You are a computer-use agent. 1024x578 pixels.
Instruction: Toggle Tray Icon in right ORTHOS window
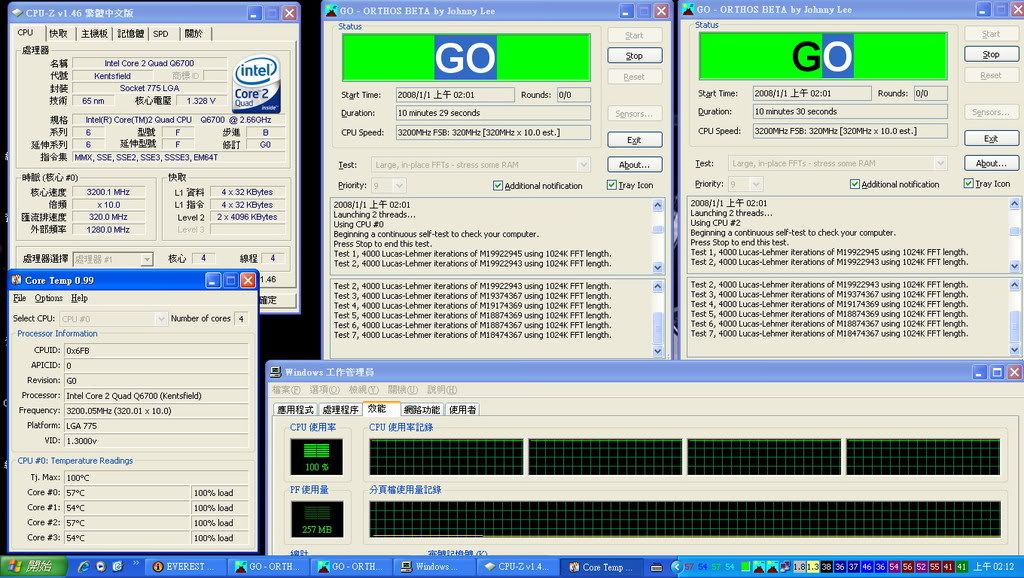pyautogui.click(x=969, y=184)
